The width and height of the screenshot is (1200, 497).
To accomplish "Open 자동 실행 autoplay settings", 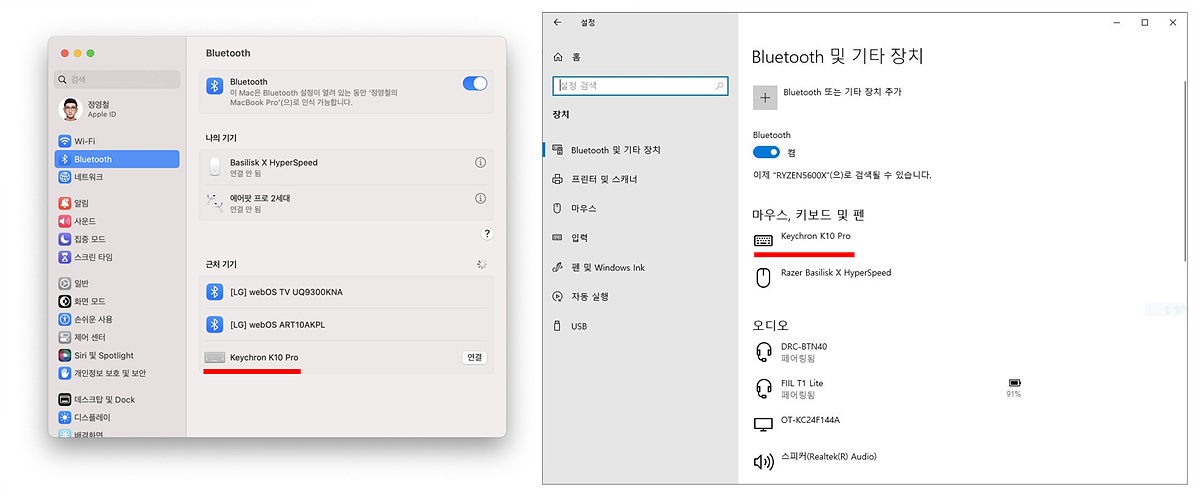I will pos(580,297).
